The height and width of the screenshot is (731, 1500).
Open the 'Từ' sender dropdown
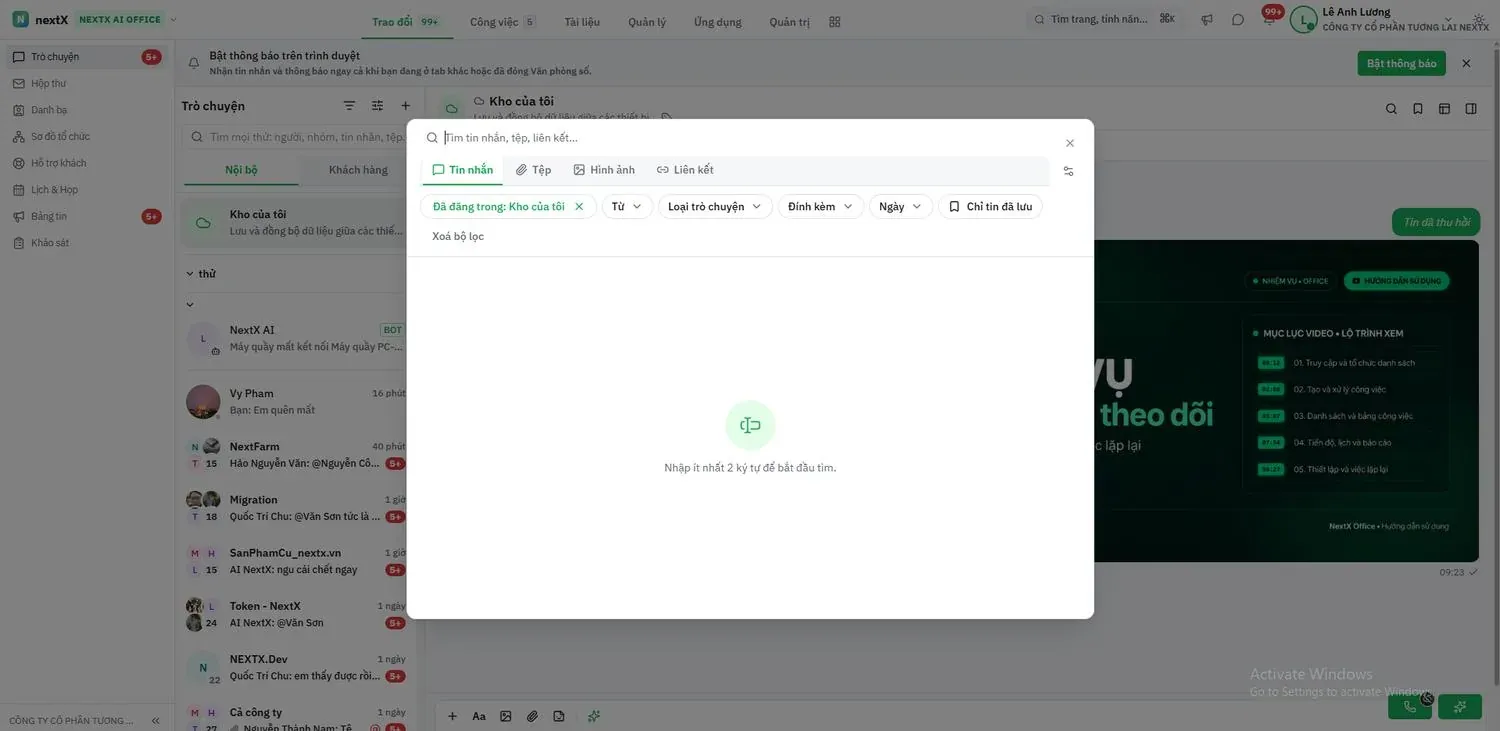click(x=627, y=207)
